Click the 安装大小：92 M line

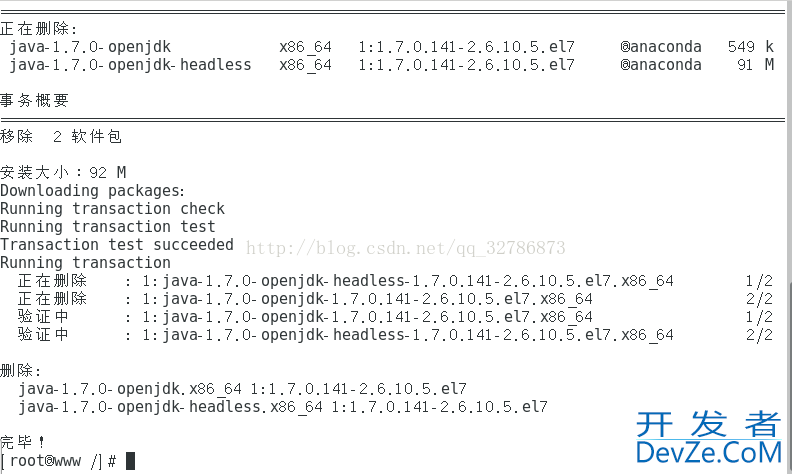coord(63,173)
